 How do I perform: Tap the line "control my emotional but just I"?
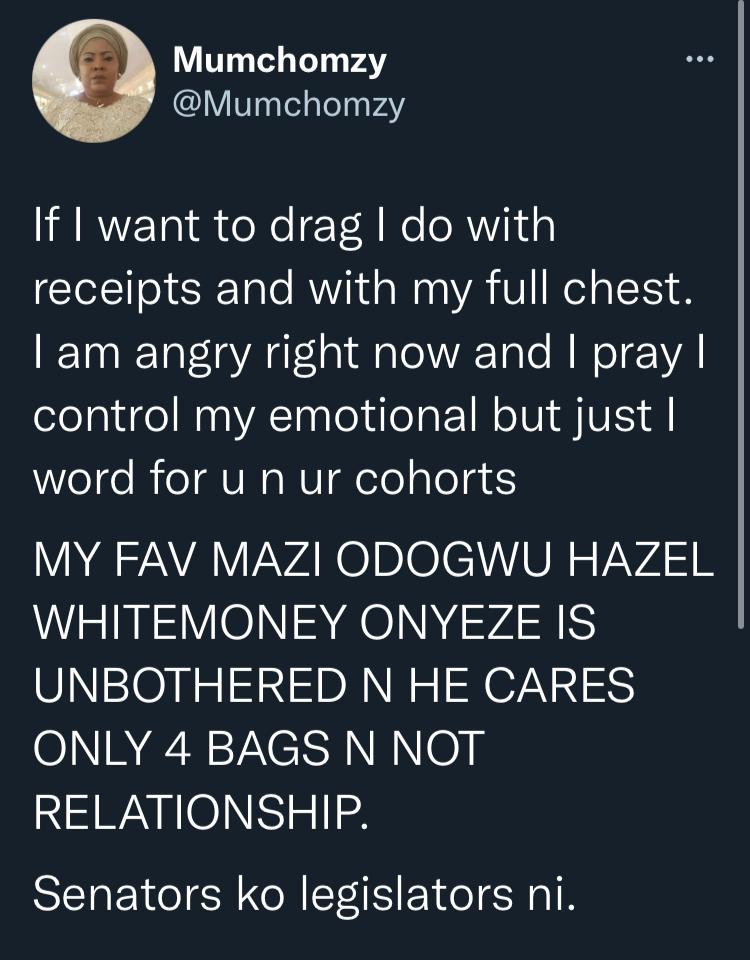coord(354,416)
